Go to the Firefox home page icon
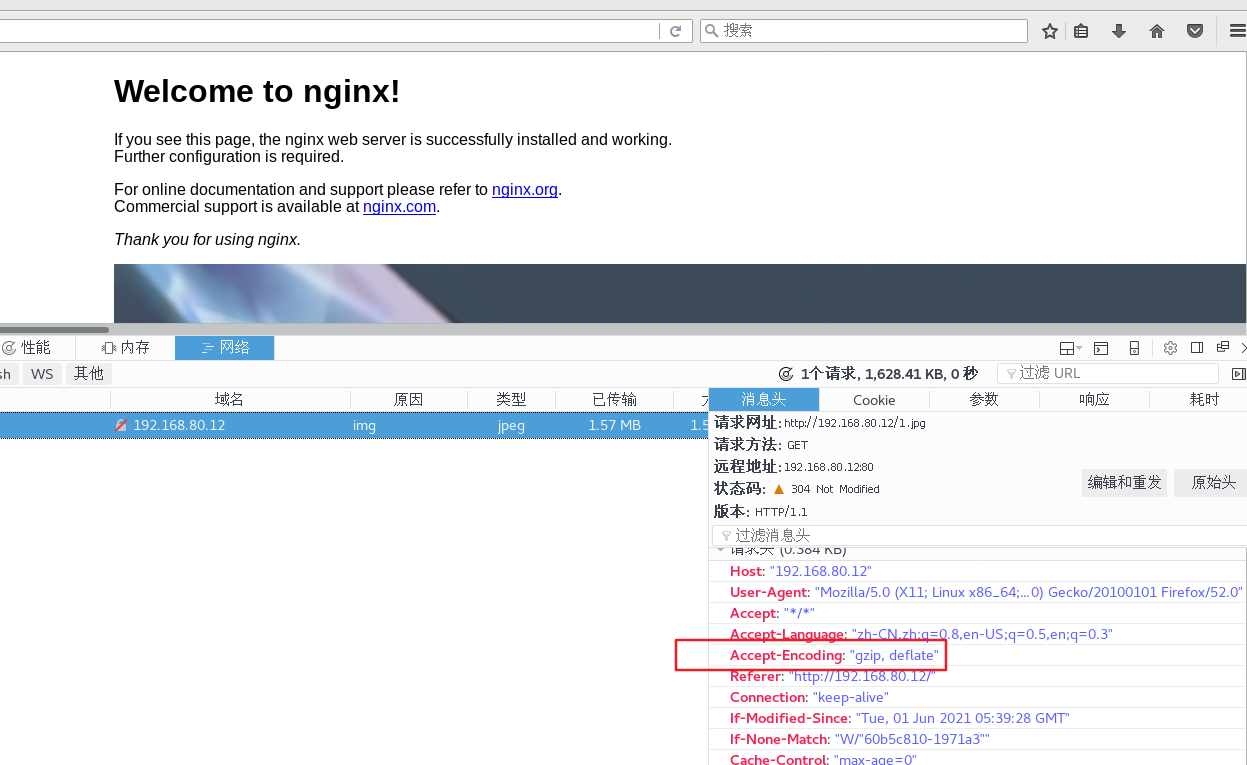 pos(1157,31)
